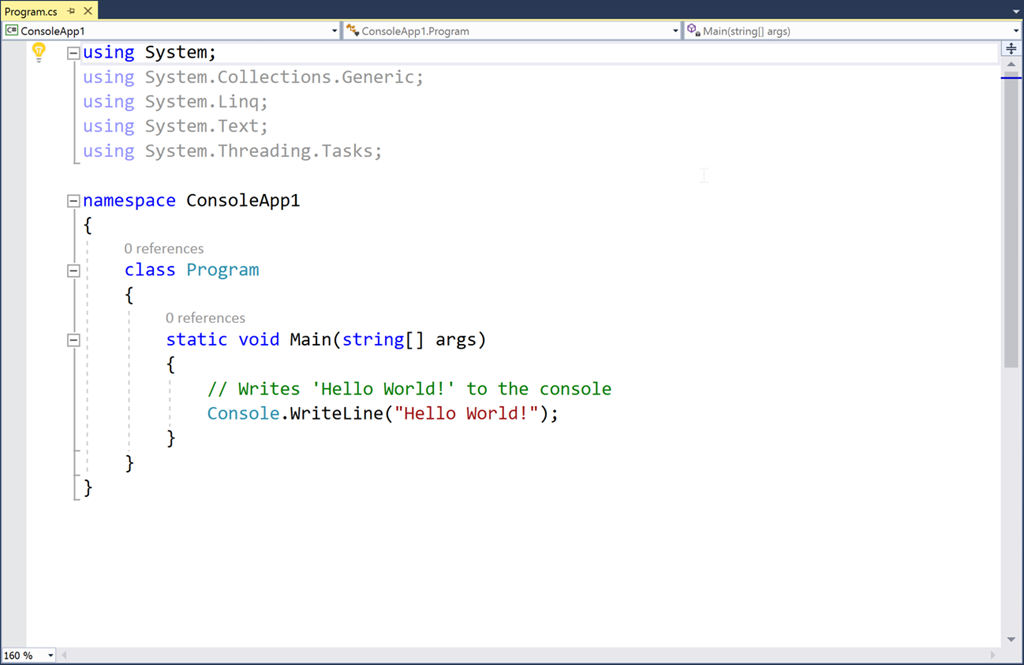Pin the Program.cs tab
1024x665 pixels.
point(72,11)
